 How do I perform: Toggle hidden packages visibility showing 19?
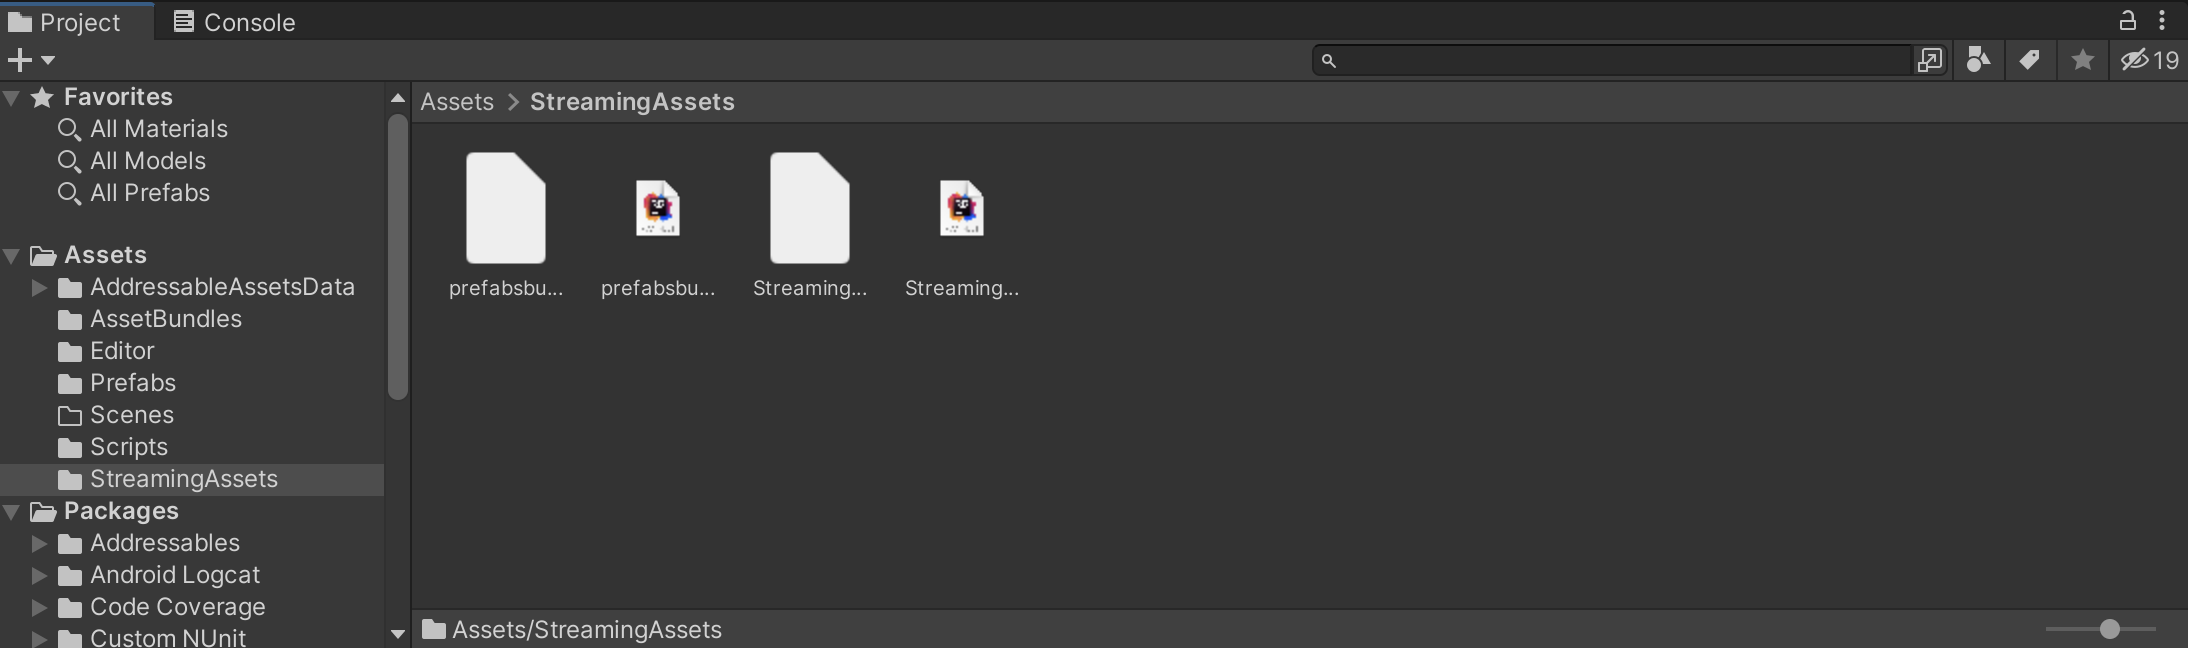[2150, 61]
